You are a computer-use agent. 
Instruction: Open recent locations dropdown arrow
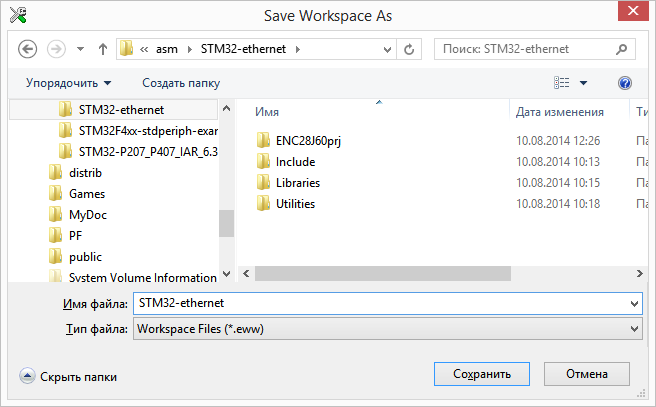point(80,49)
